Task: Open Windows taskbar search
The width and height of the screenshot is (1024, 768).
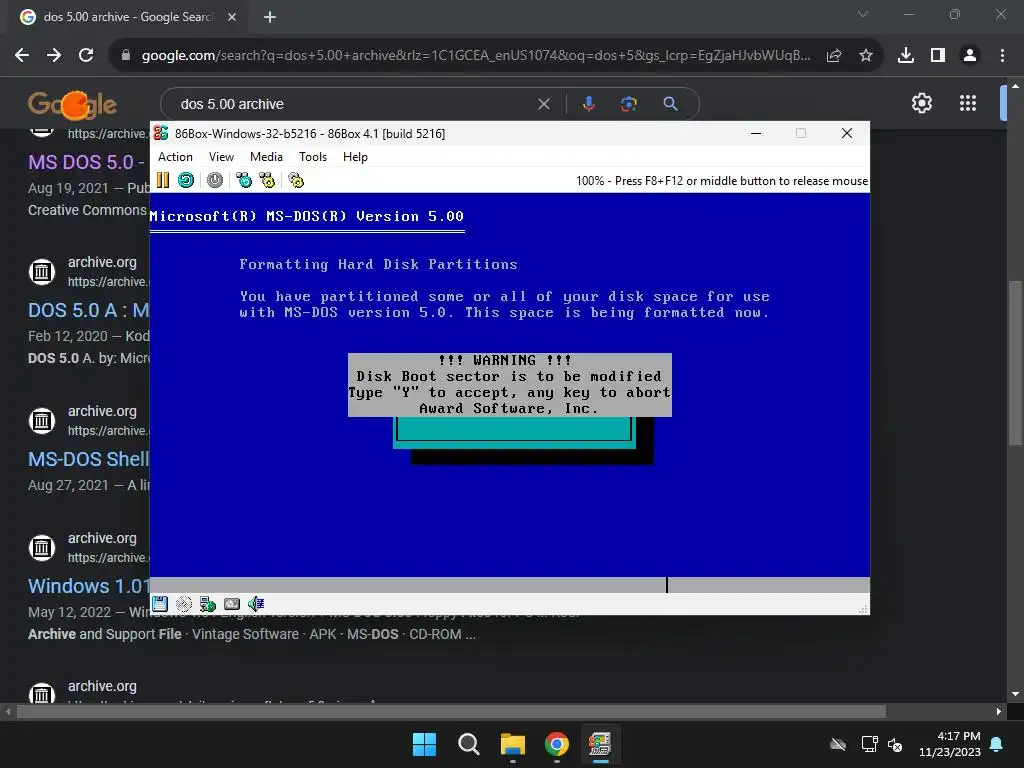Action: click(468, 744)
